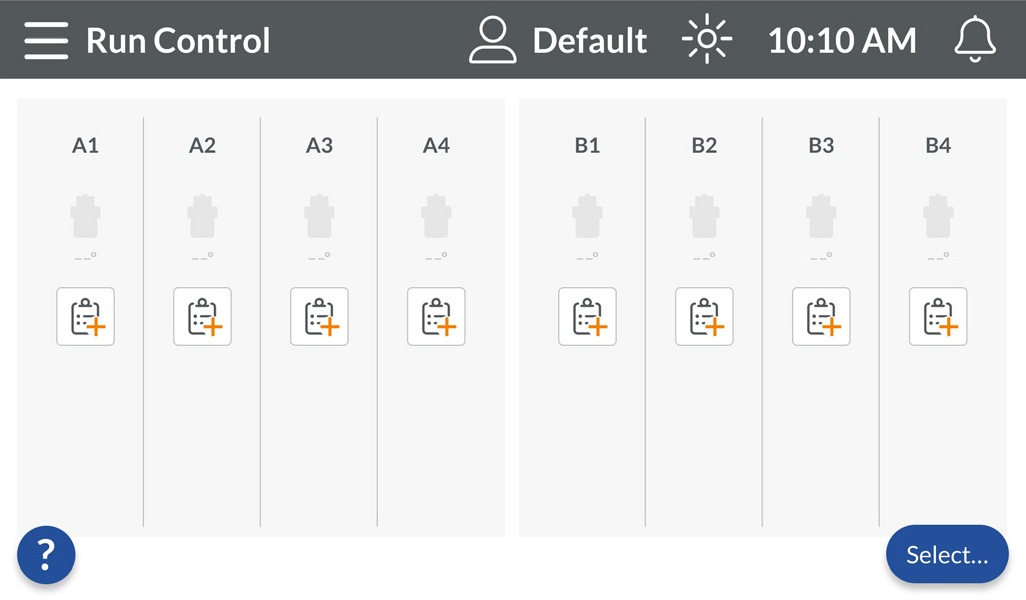
Task: Click the Run Control title
Action: coord(178,41)
